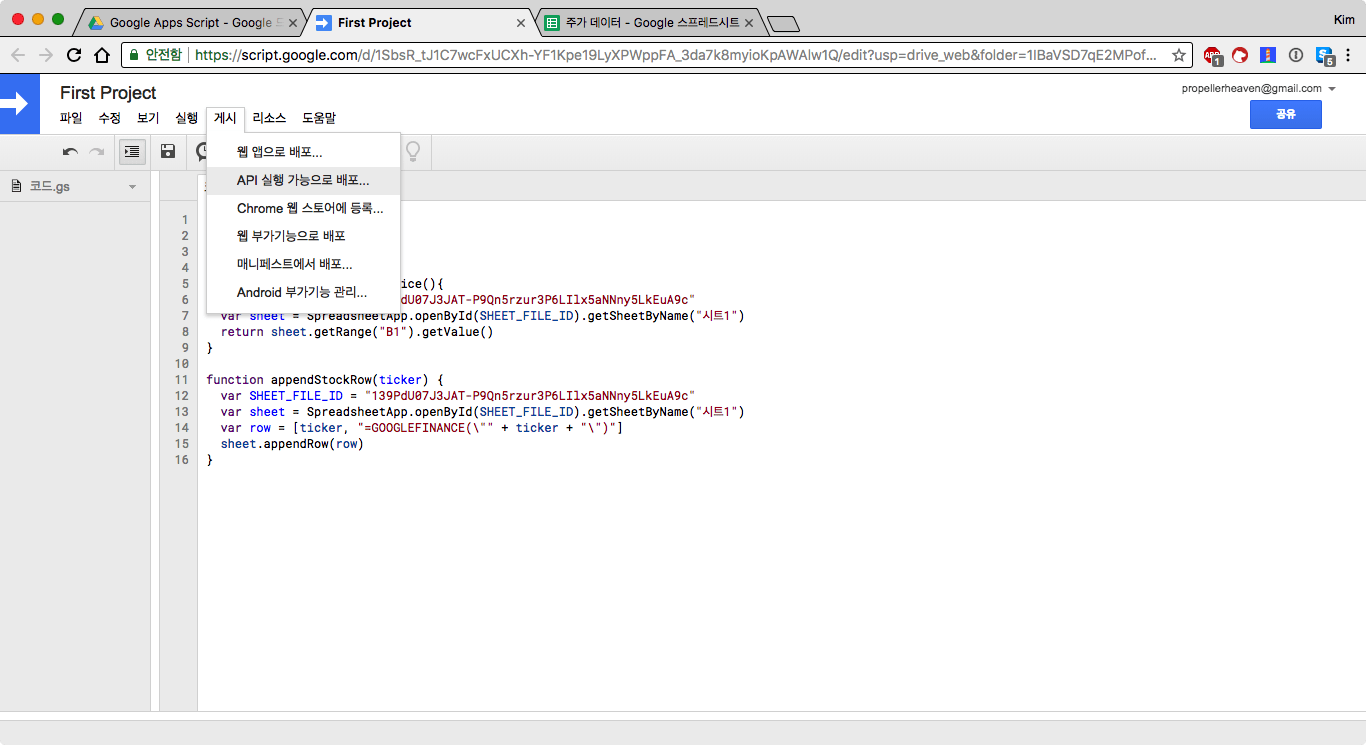Save the script with the floppy disk icon
Viewport: 1366px width, 745px height.
tap(168, 152)
